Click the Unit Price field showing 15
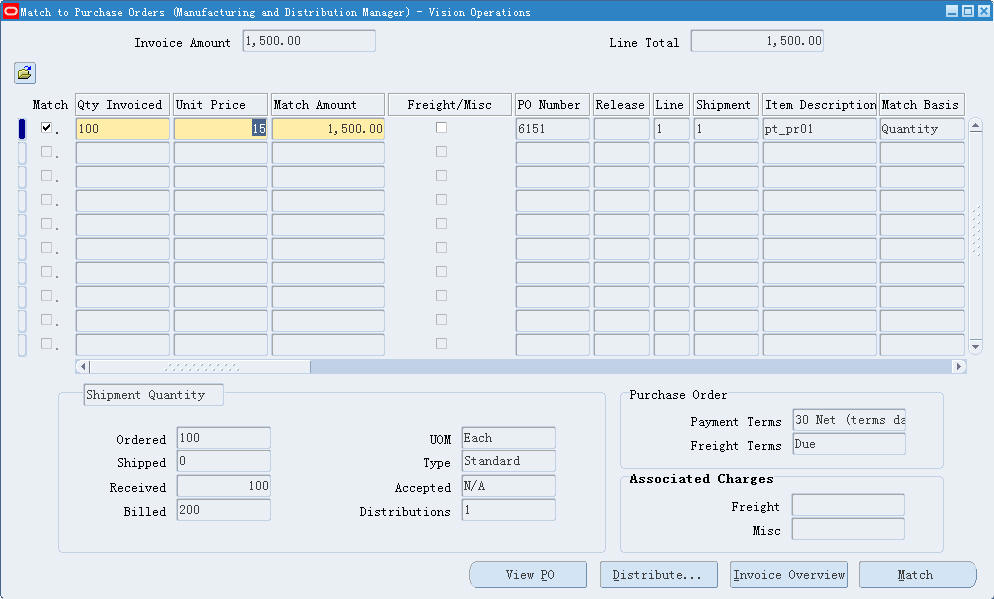994x599 pixels. [221, 129]
